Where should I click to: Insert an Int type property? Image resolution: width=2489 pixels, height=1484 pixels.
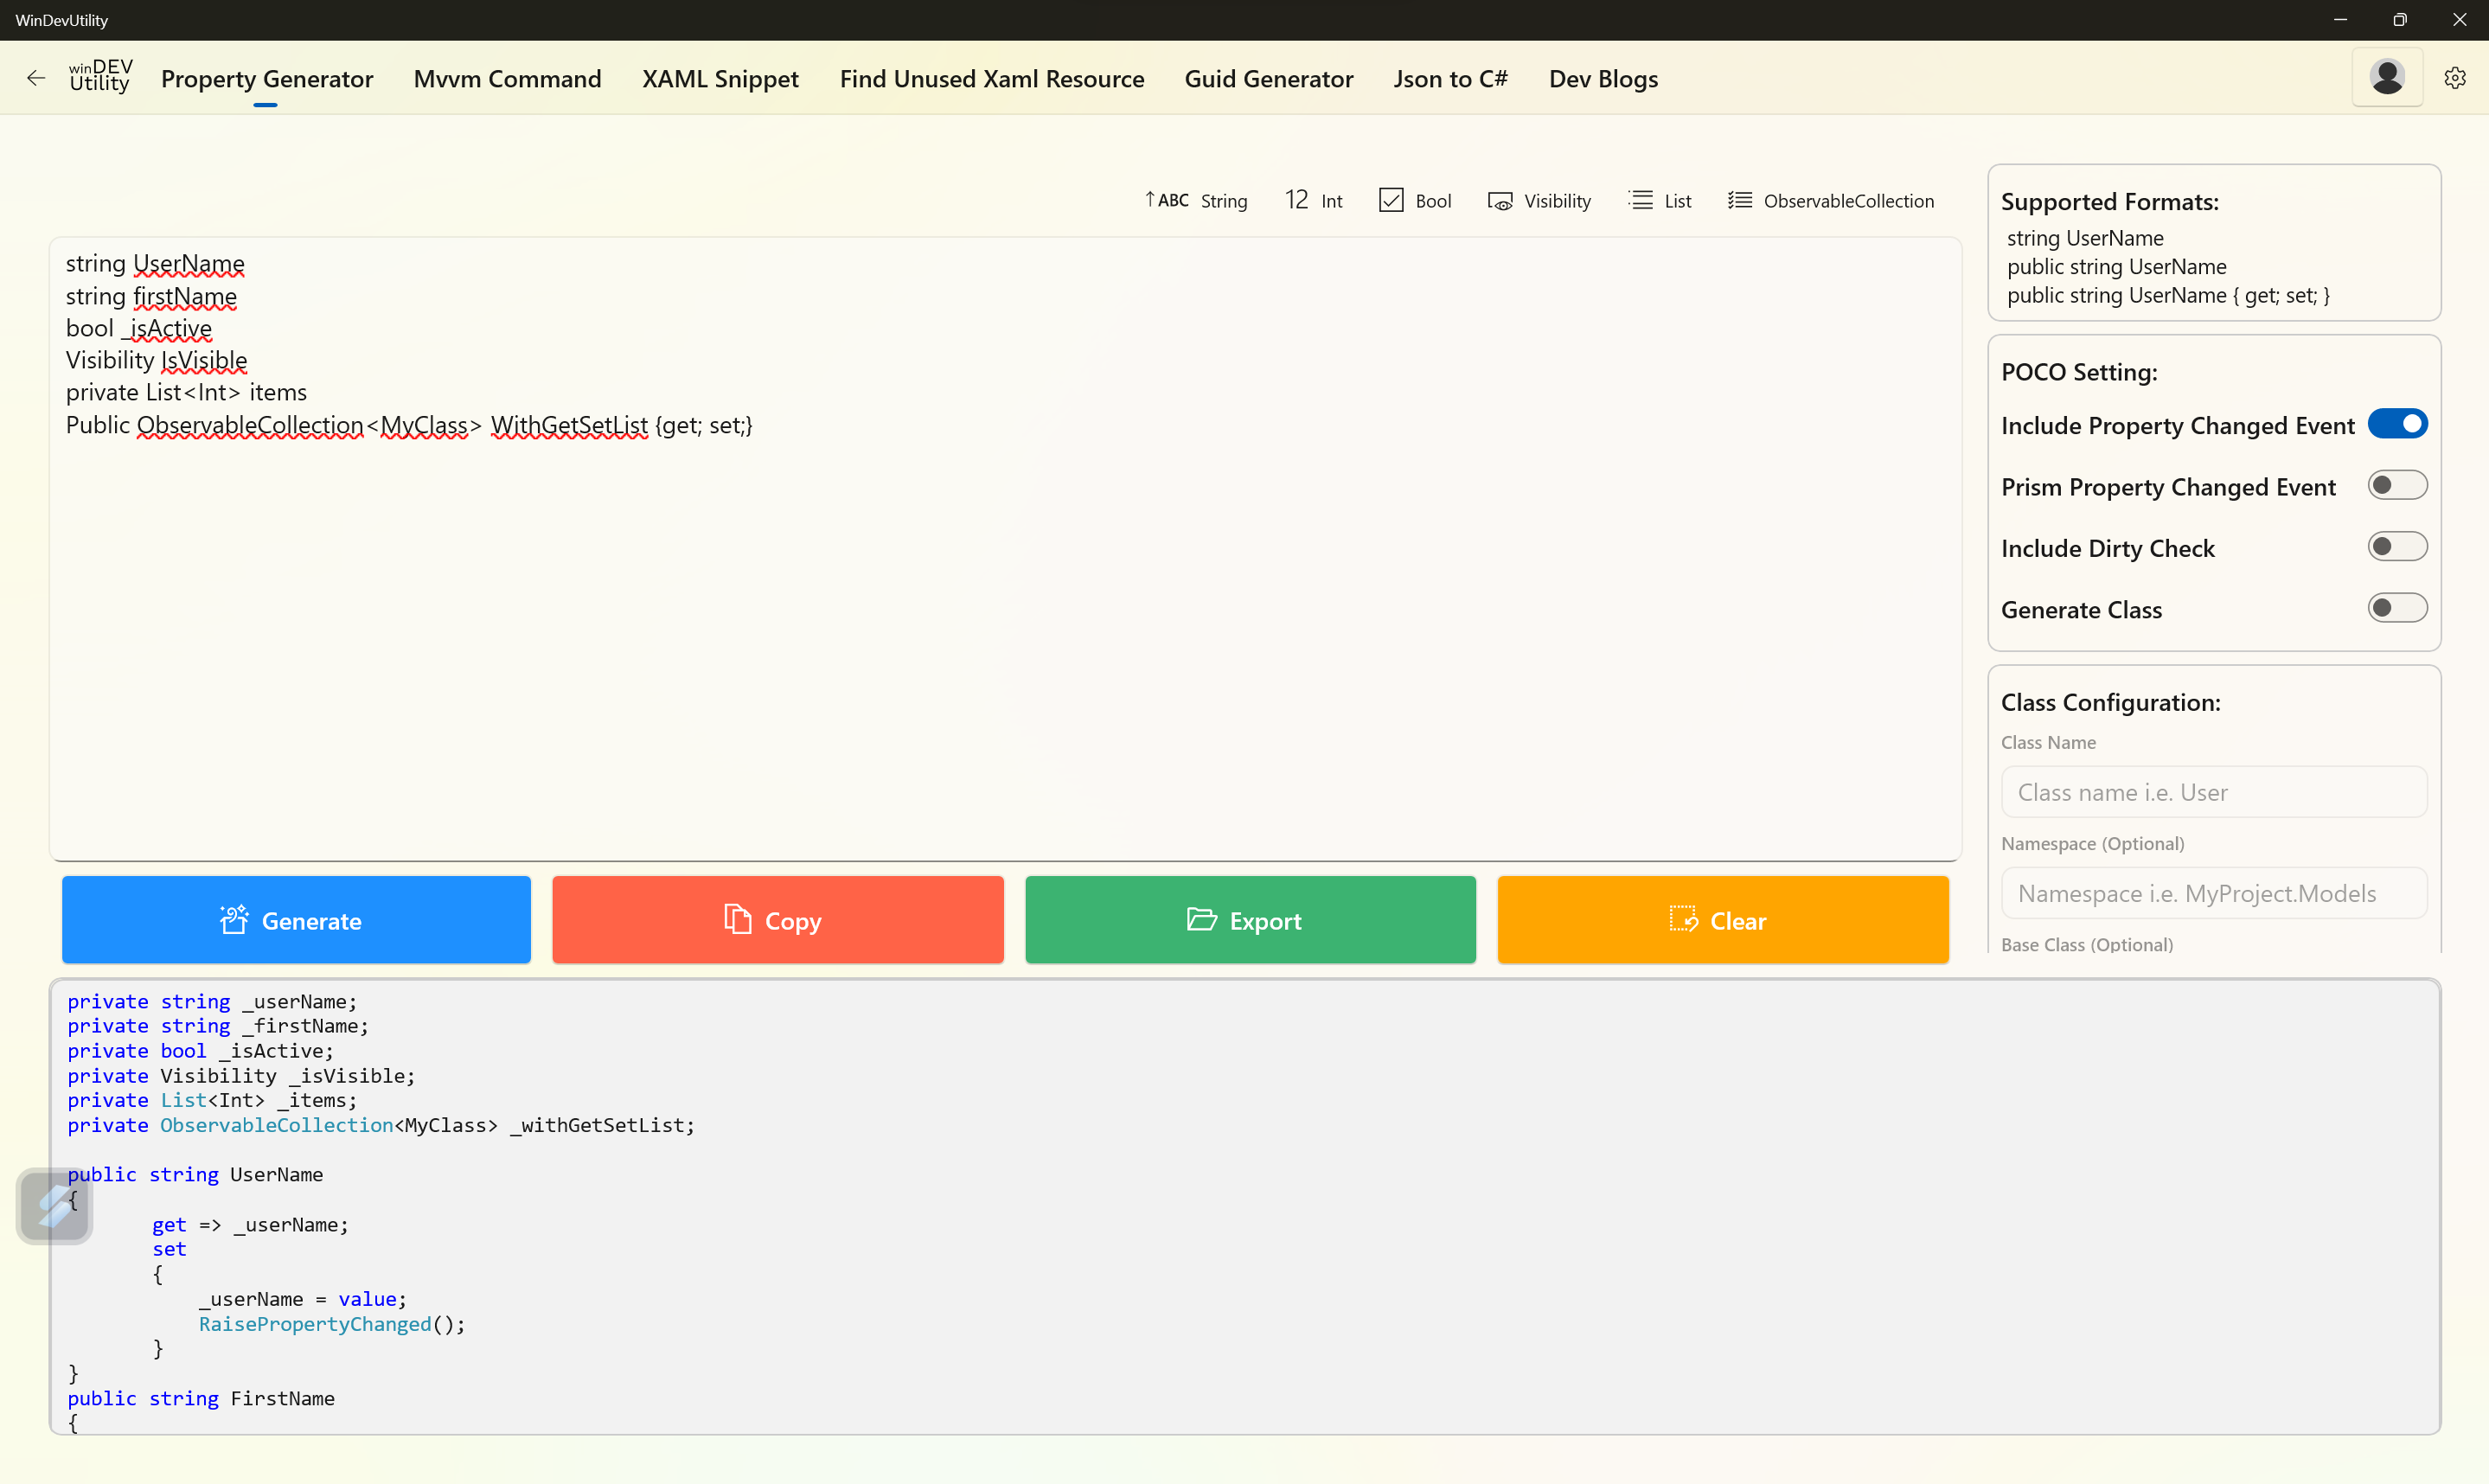click(x=1312, y=201)
